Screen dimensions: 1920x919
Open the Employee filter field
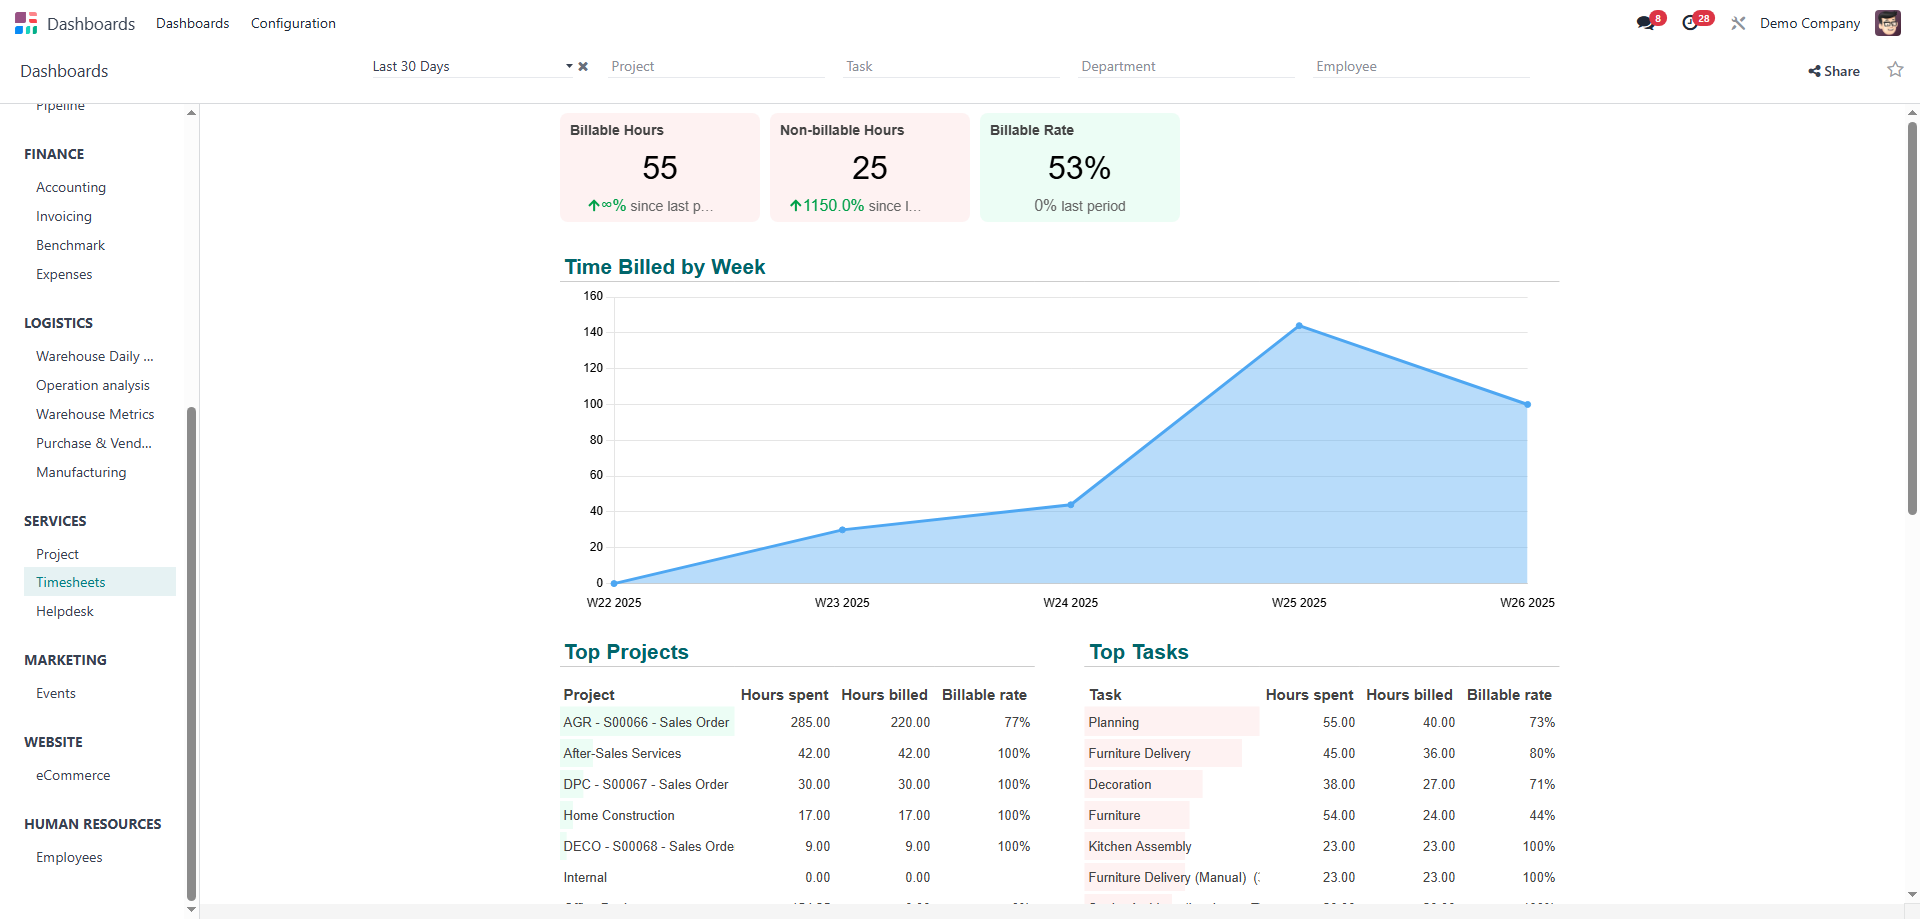[x=1420, y=67]
